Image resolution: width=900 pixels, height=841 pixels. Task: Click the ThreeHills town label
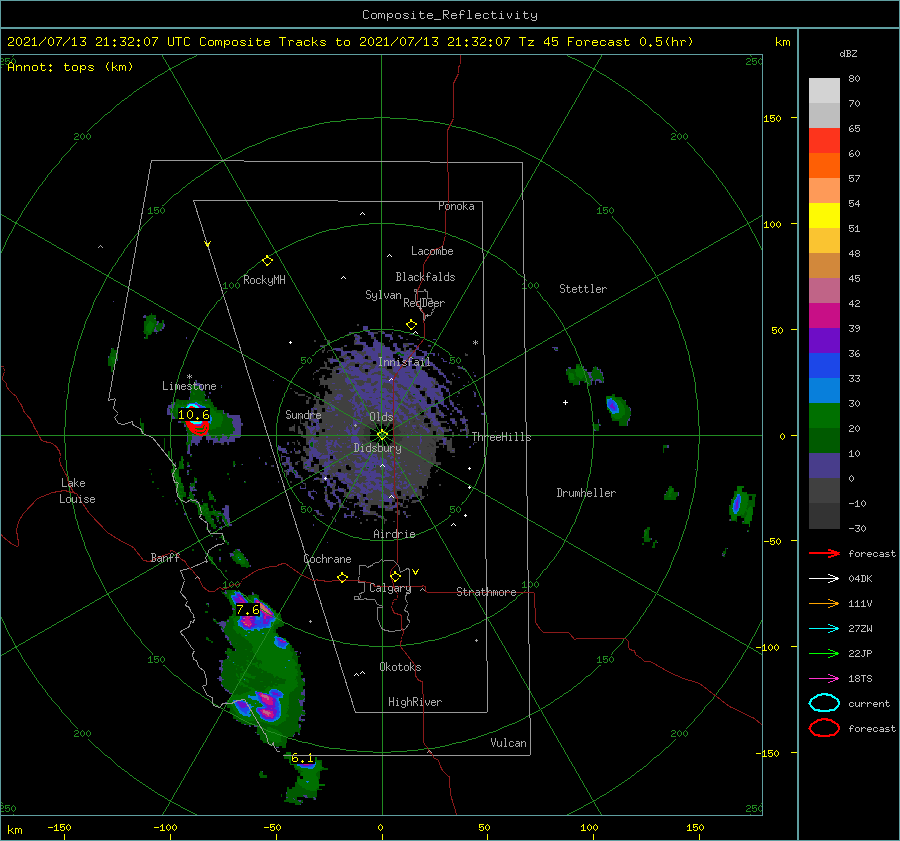502,437
